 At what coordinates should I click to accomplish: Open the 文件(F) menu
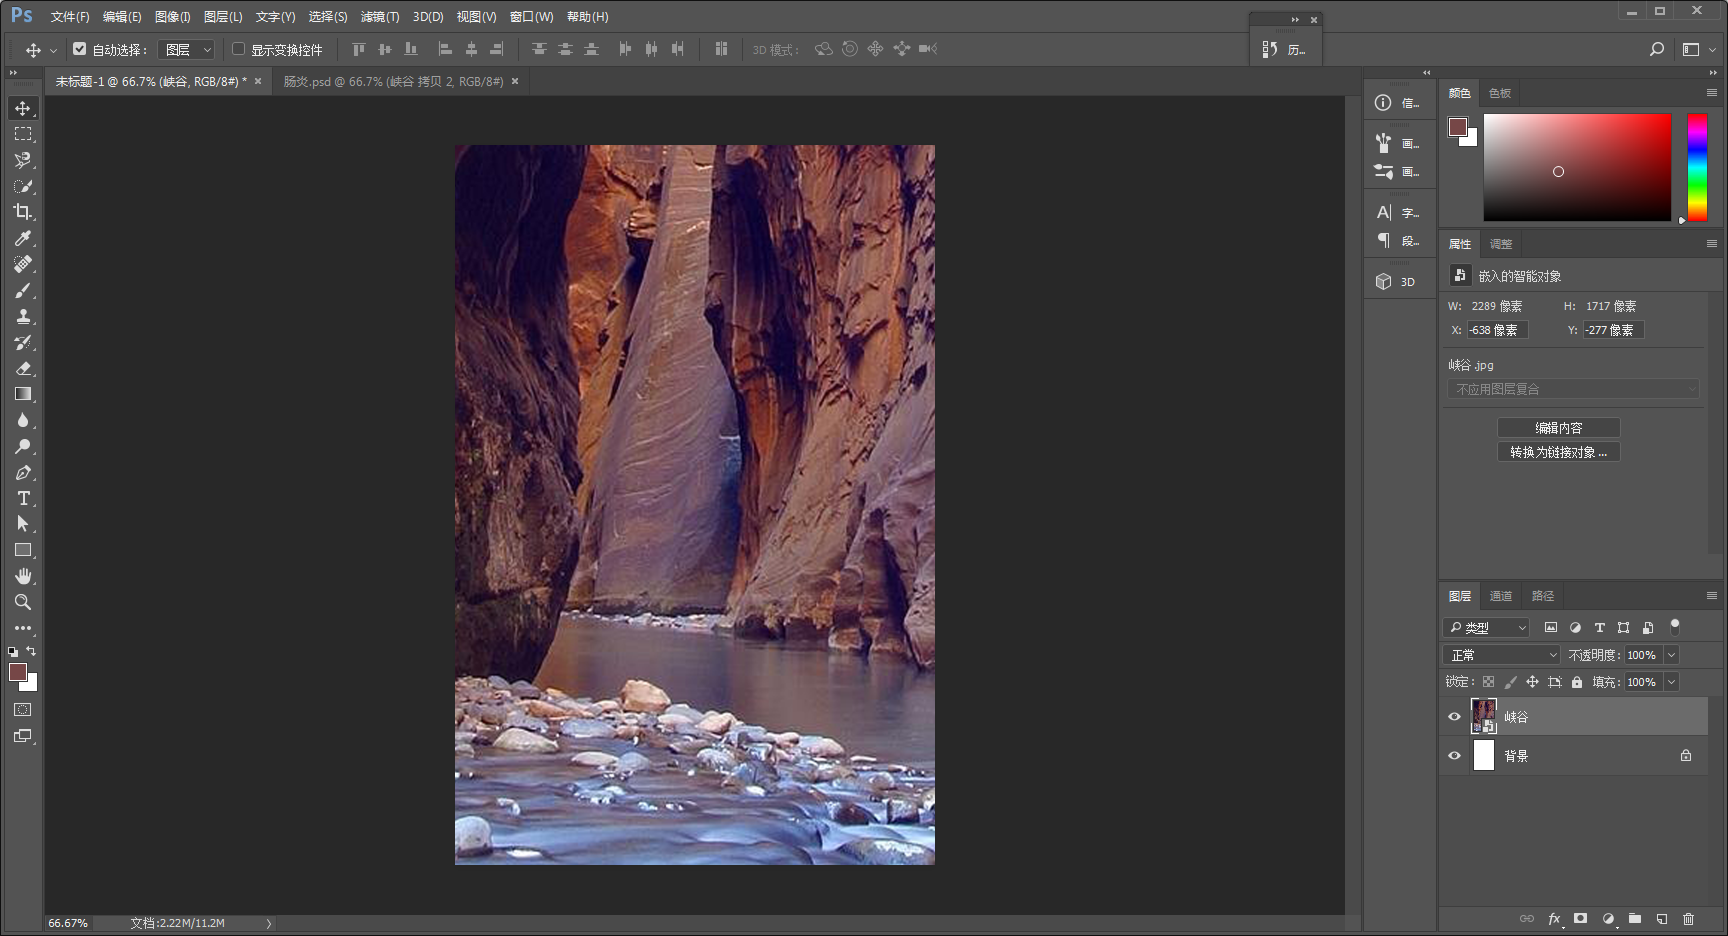pos(70,17)
